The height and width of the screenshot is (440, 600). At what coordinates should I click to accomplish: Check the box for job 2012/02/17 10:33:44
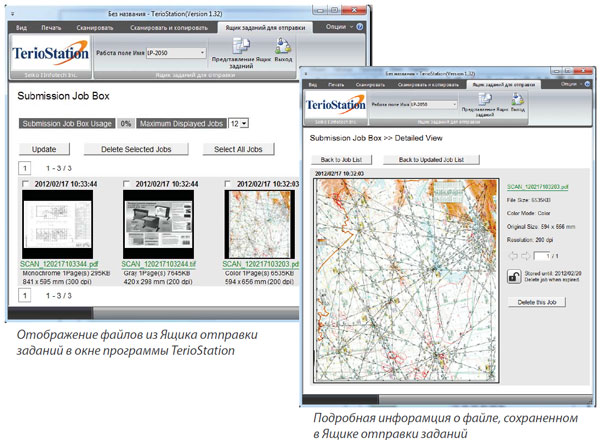[24, 184]
